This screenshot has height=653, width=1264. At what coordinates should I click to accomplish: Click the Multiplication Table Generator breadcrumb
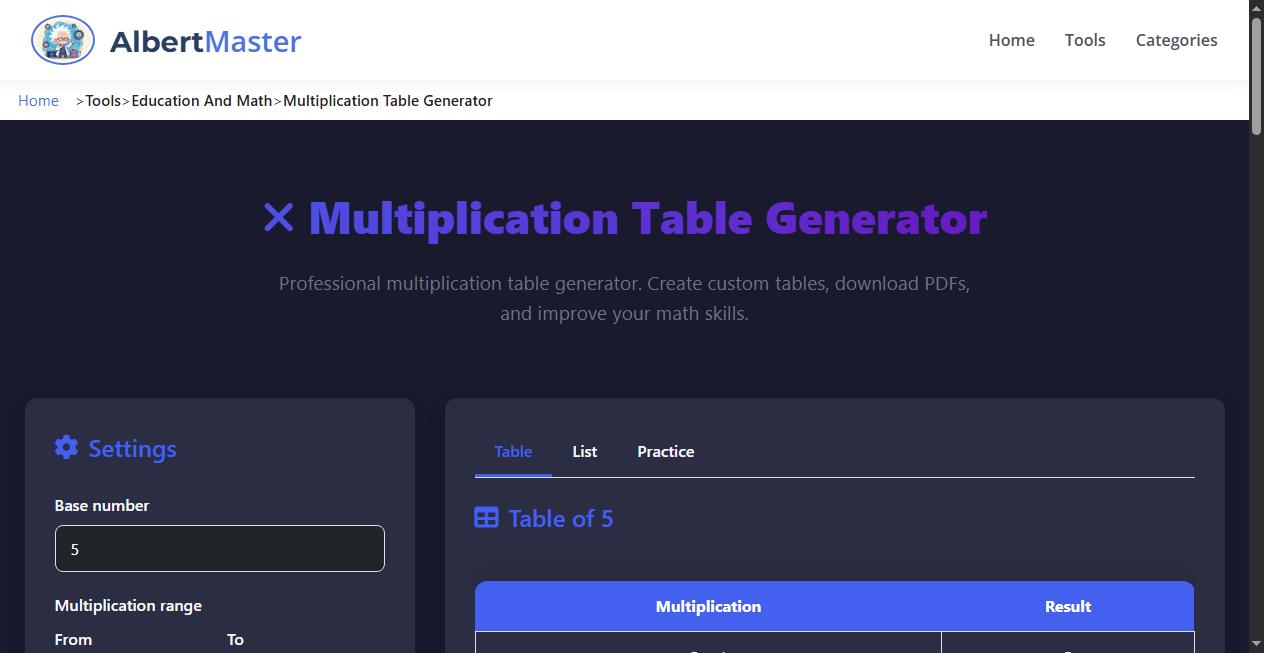(x=388, y=100)
